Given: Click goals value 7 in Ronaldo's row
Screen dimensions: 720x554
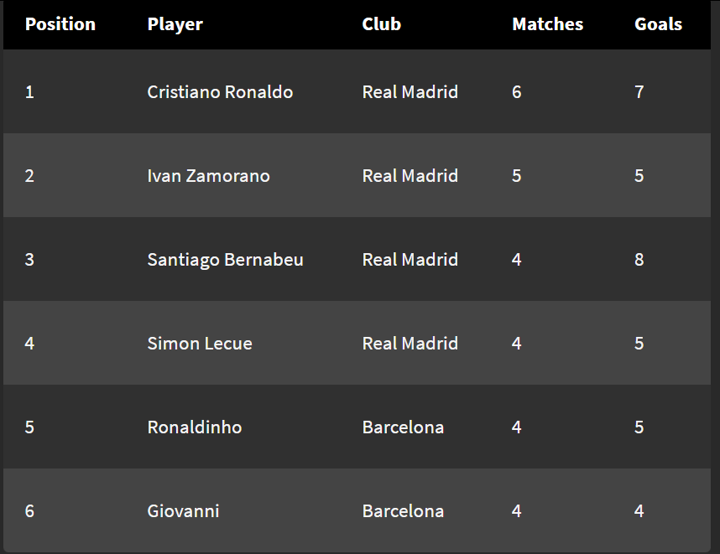Looking at the screenshot, I should [639, 92].
